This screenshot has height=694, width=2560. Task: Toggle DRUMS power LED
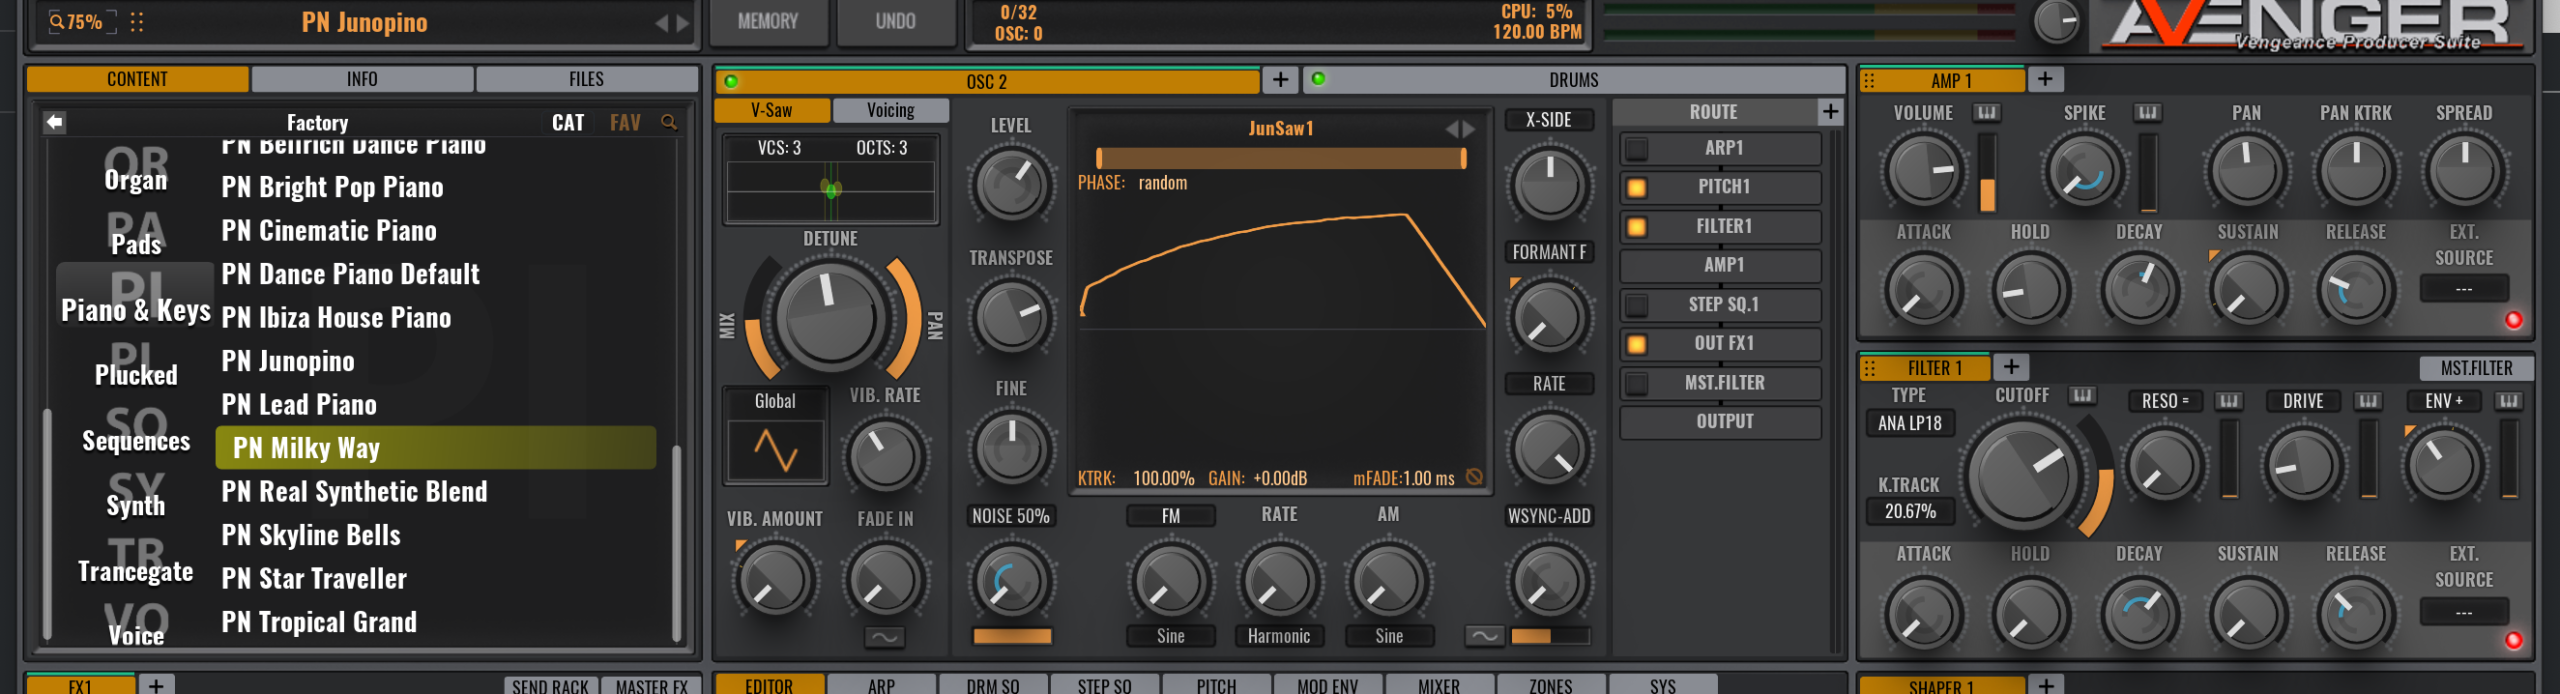(x=1318, y=79)
